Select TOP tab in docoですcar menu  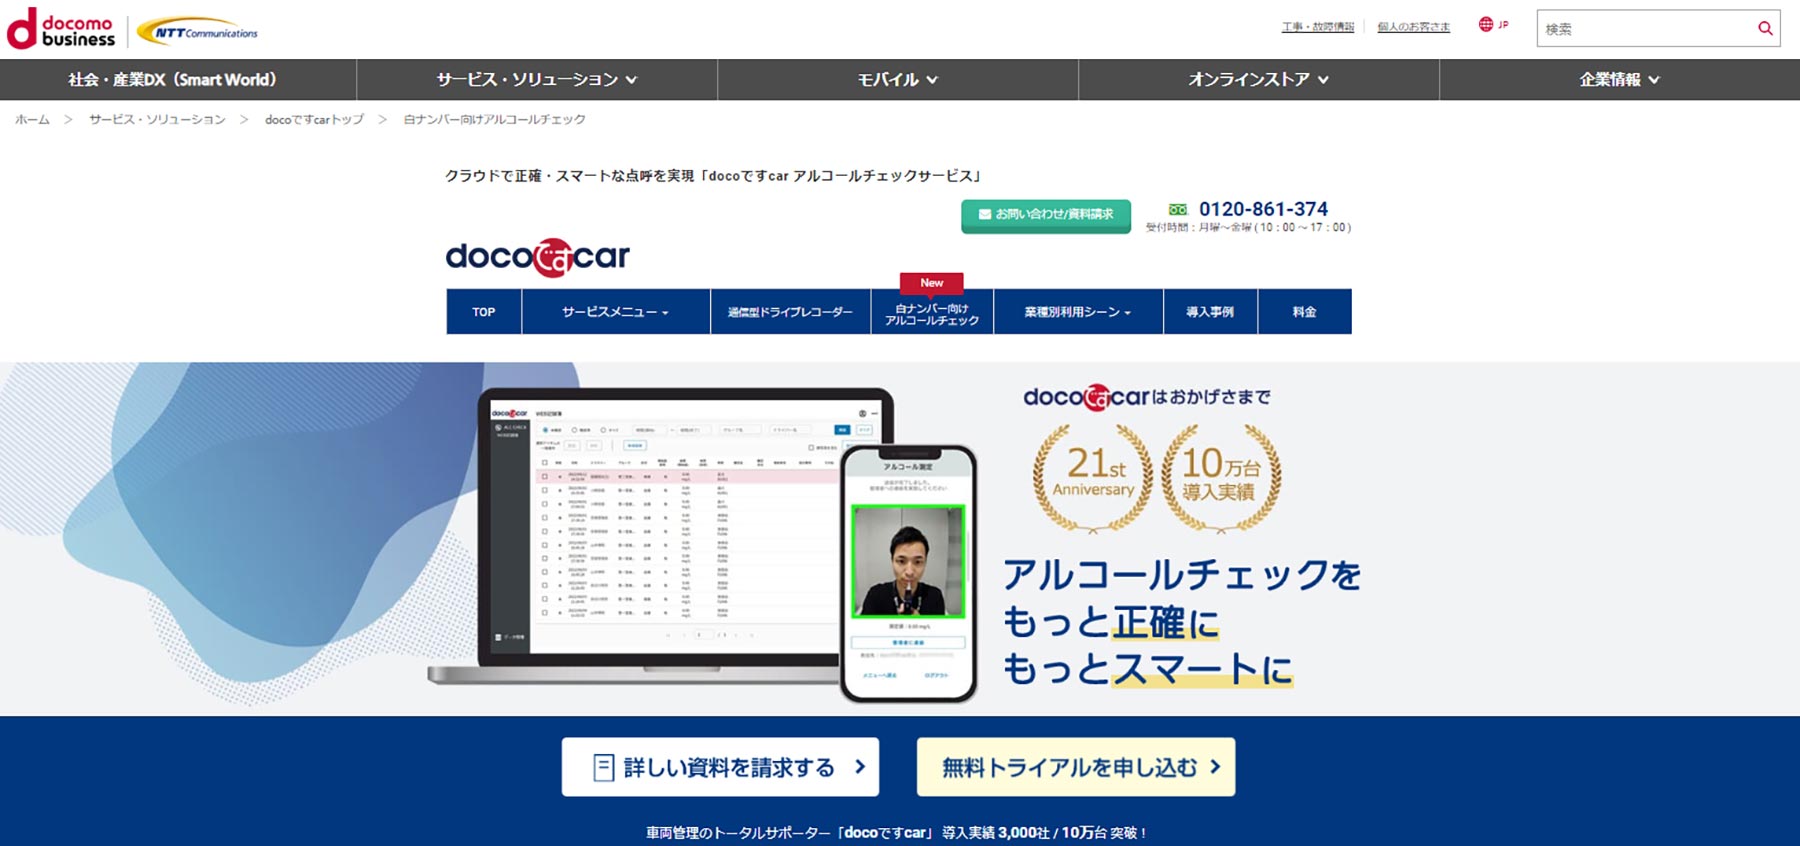tap(484, 312)
